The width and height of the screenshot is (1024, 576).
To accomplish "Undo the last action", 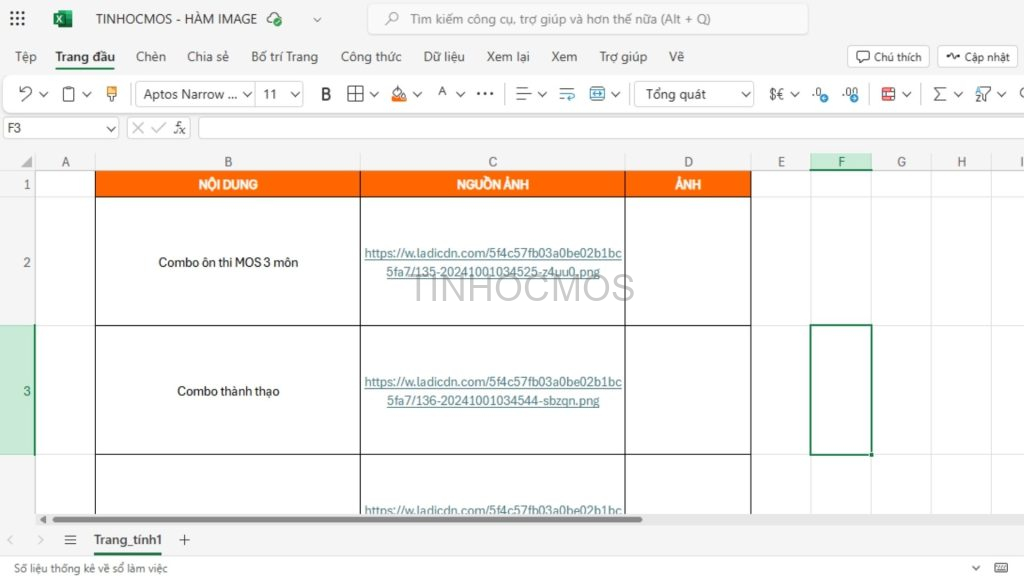I will [25, 94].
